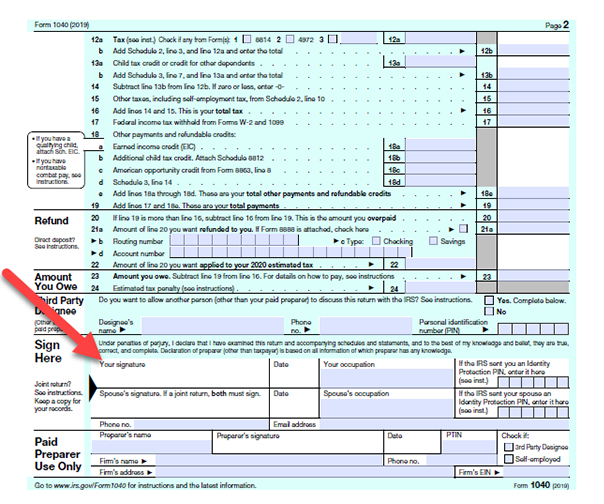Click the Firm's EIN field
This screenshot has width=604, height=504.
pos(536,472)
